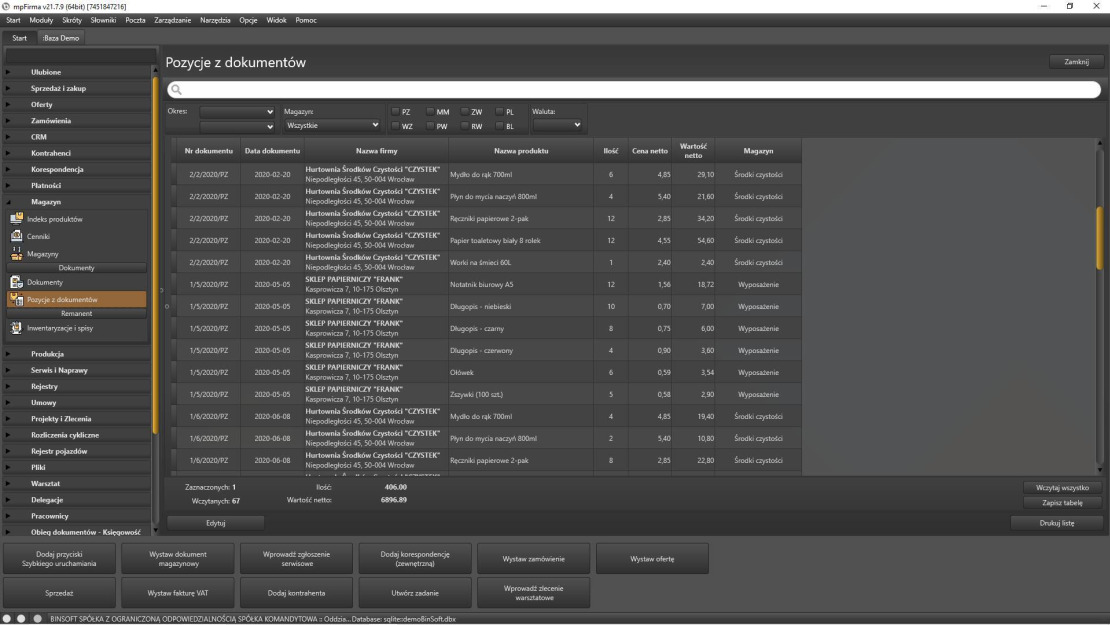Screen dimensions: 1110x625
Task: Click the Pozycje z dokumentów icon
Action: [x=16, y=299]
